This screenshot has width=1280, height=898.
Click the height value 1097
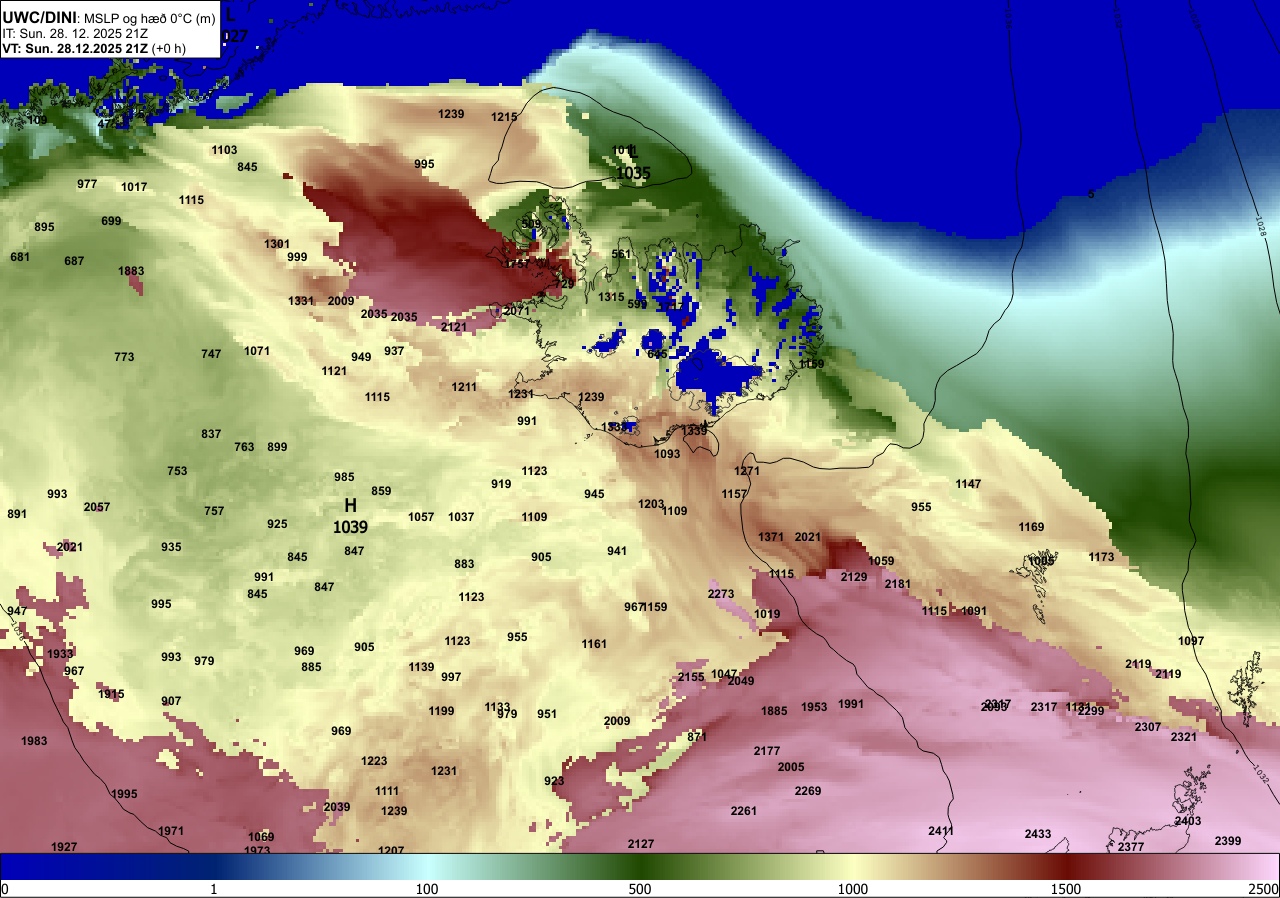(1191, 641)
